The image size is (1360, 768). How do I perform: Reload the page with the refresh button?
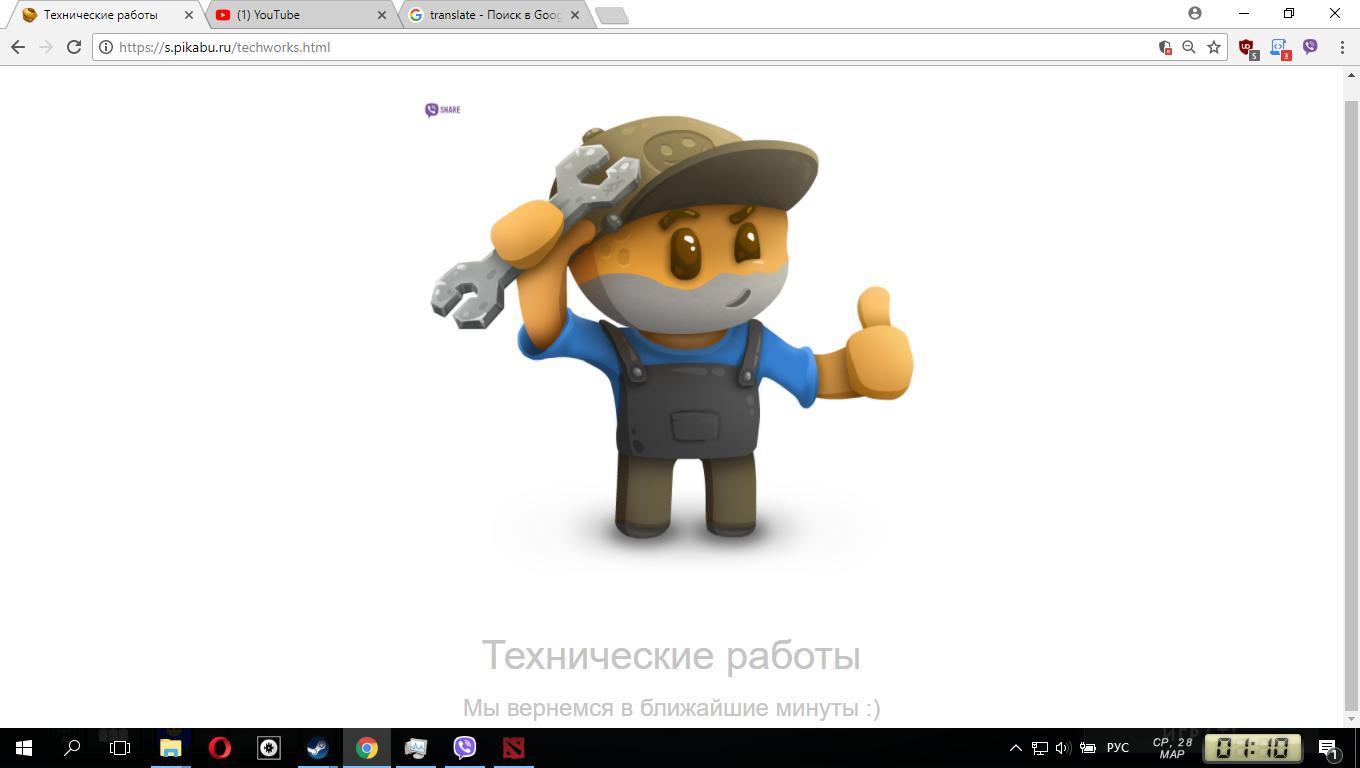pyautogui.click(x=73, y=47)
